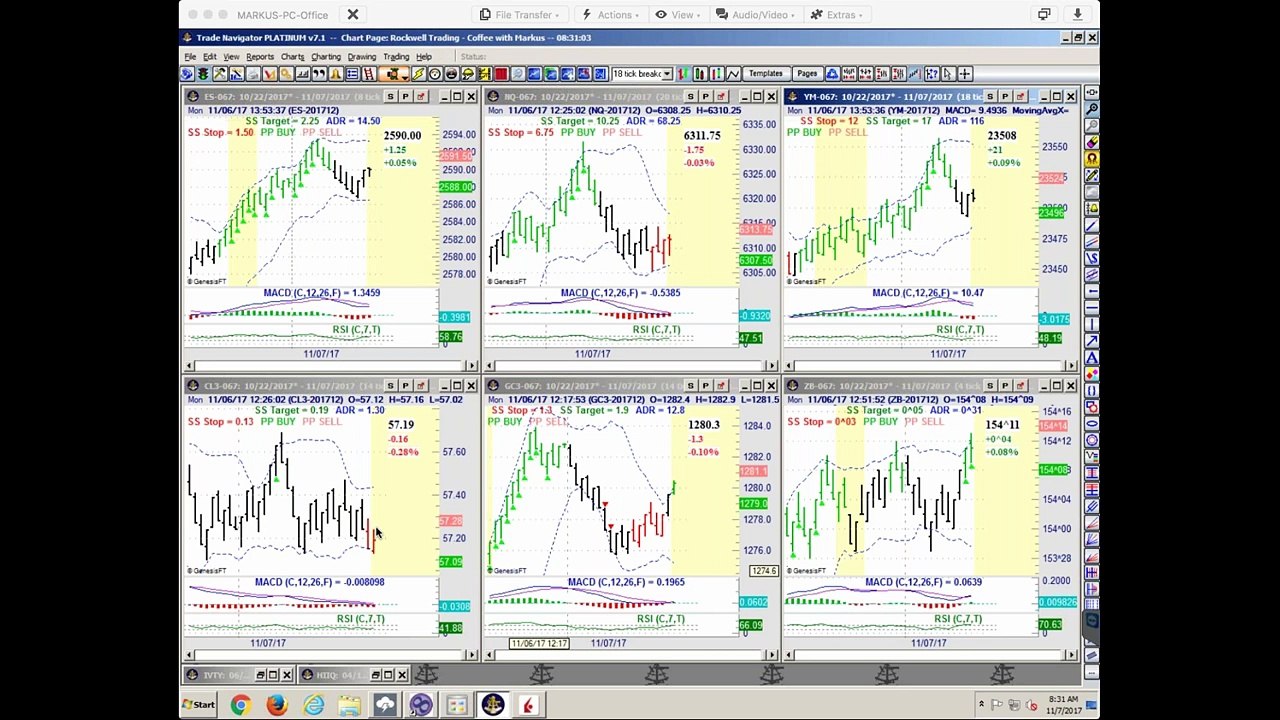1280x720 pixels.
Task: Open File Explorer from the taskbar
Action: 349,706
